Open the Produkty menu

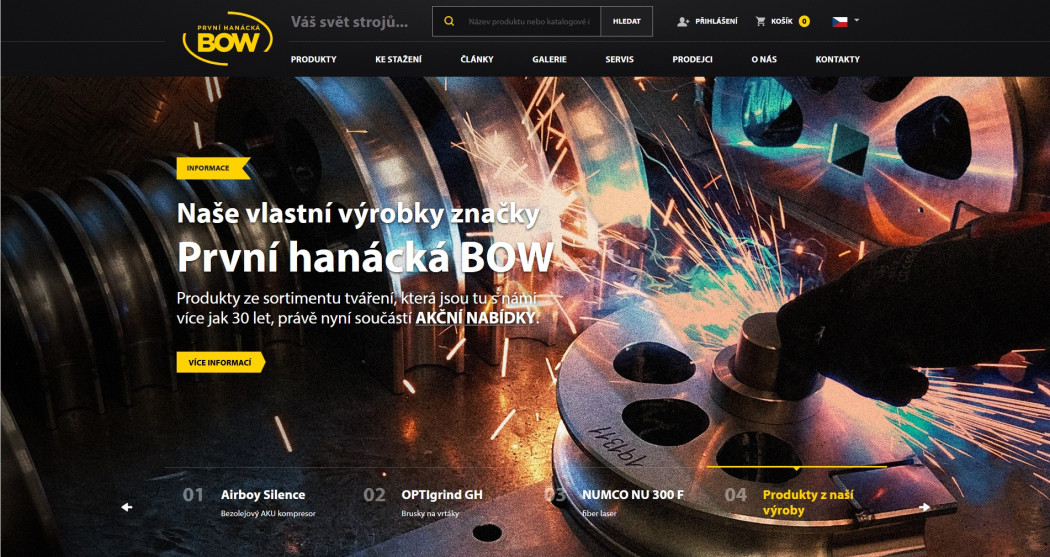point(313,59)
